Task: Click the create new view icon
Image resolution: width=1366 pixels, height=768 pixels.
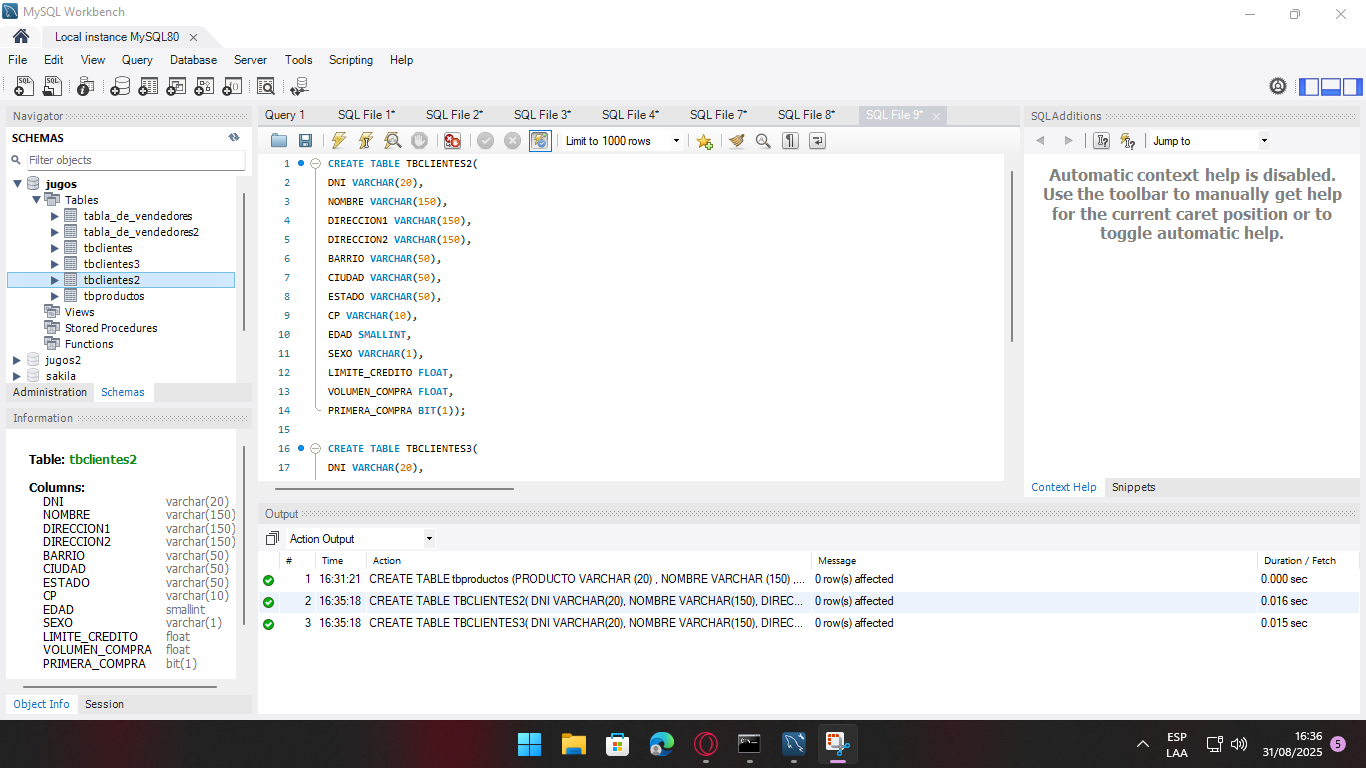Action: 176,86
